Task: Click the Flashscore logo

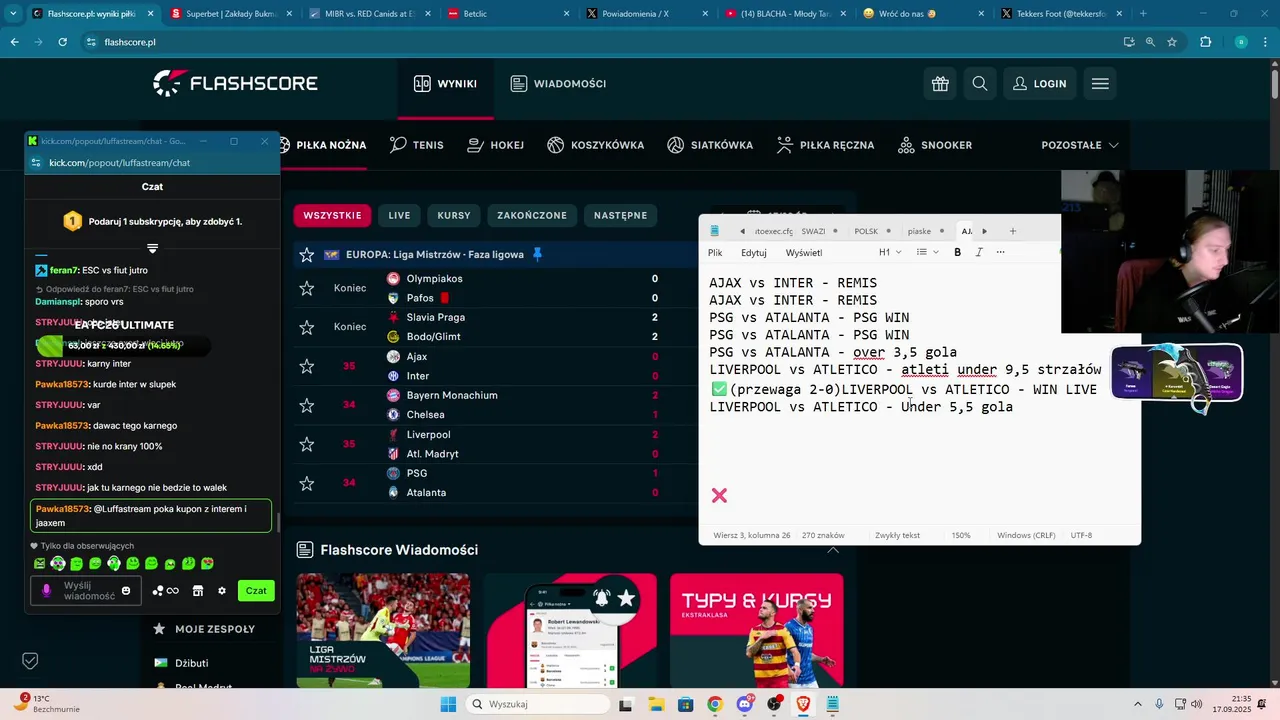Action: pos(235,84)
